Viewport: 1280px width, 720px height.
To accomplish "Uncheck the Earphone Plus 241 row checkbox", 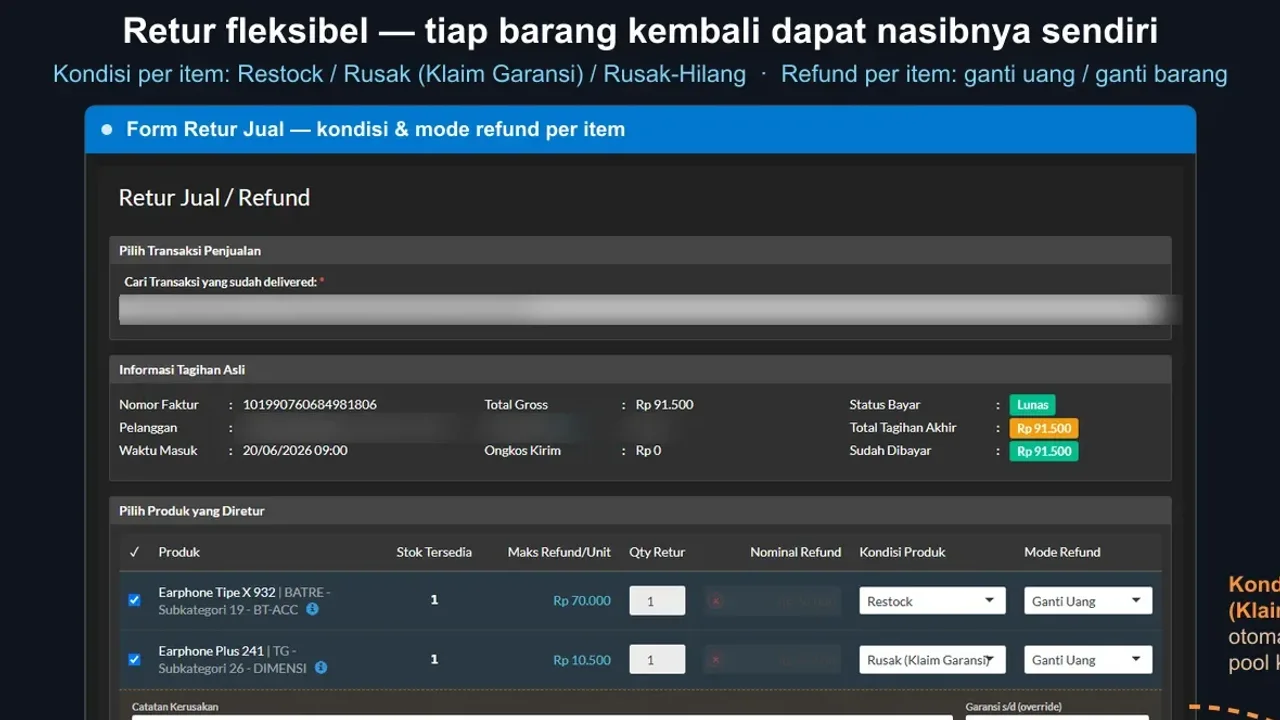I will 134,659.
